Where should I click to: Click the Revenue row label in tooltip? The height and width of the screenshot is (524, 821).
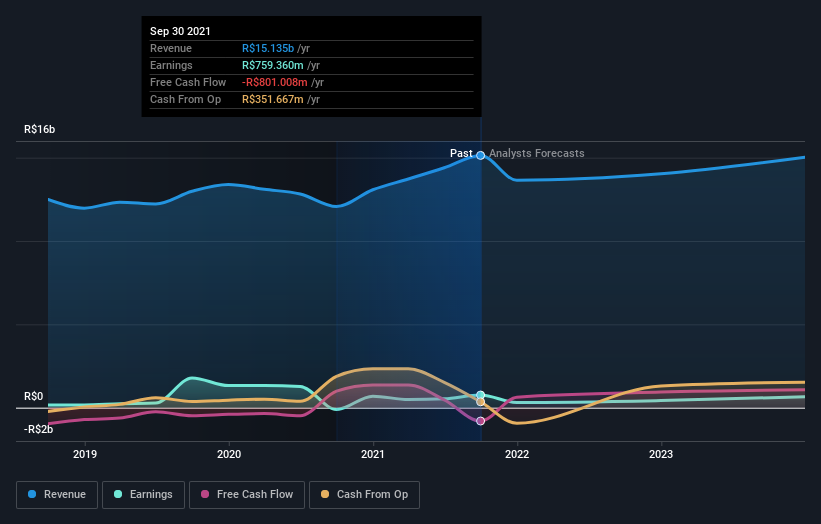171,48
